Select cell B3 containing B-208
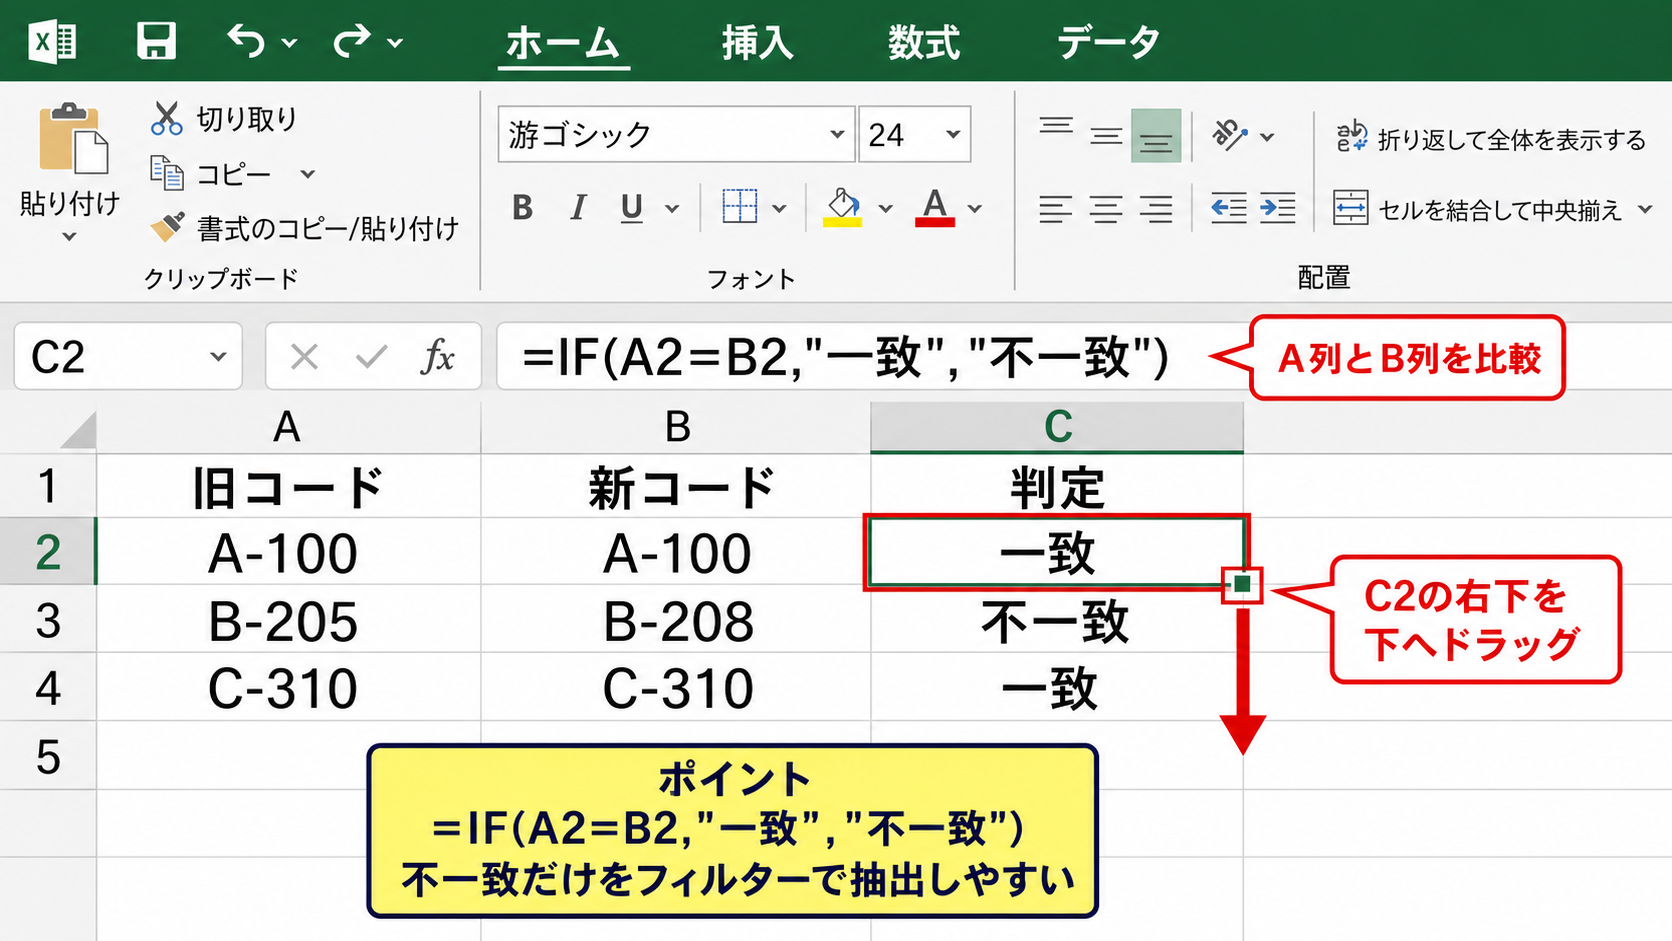1672x941 pixels. point(676,620)
